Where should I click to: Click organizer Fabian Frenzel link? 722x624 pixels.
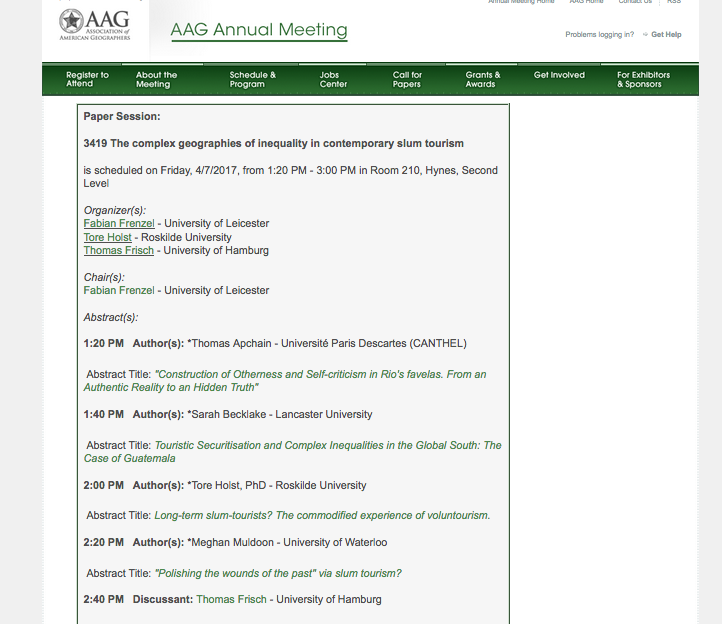coord(119,223)
